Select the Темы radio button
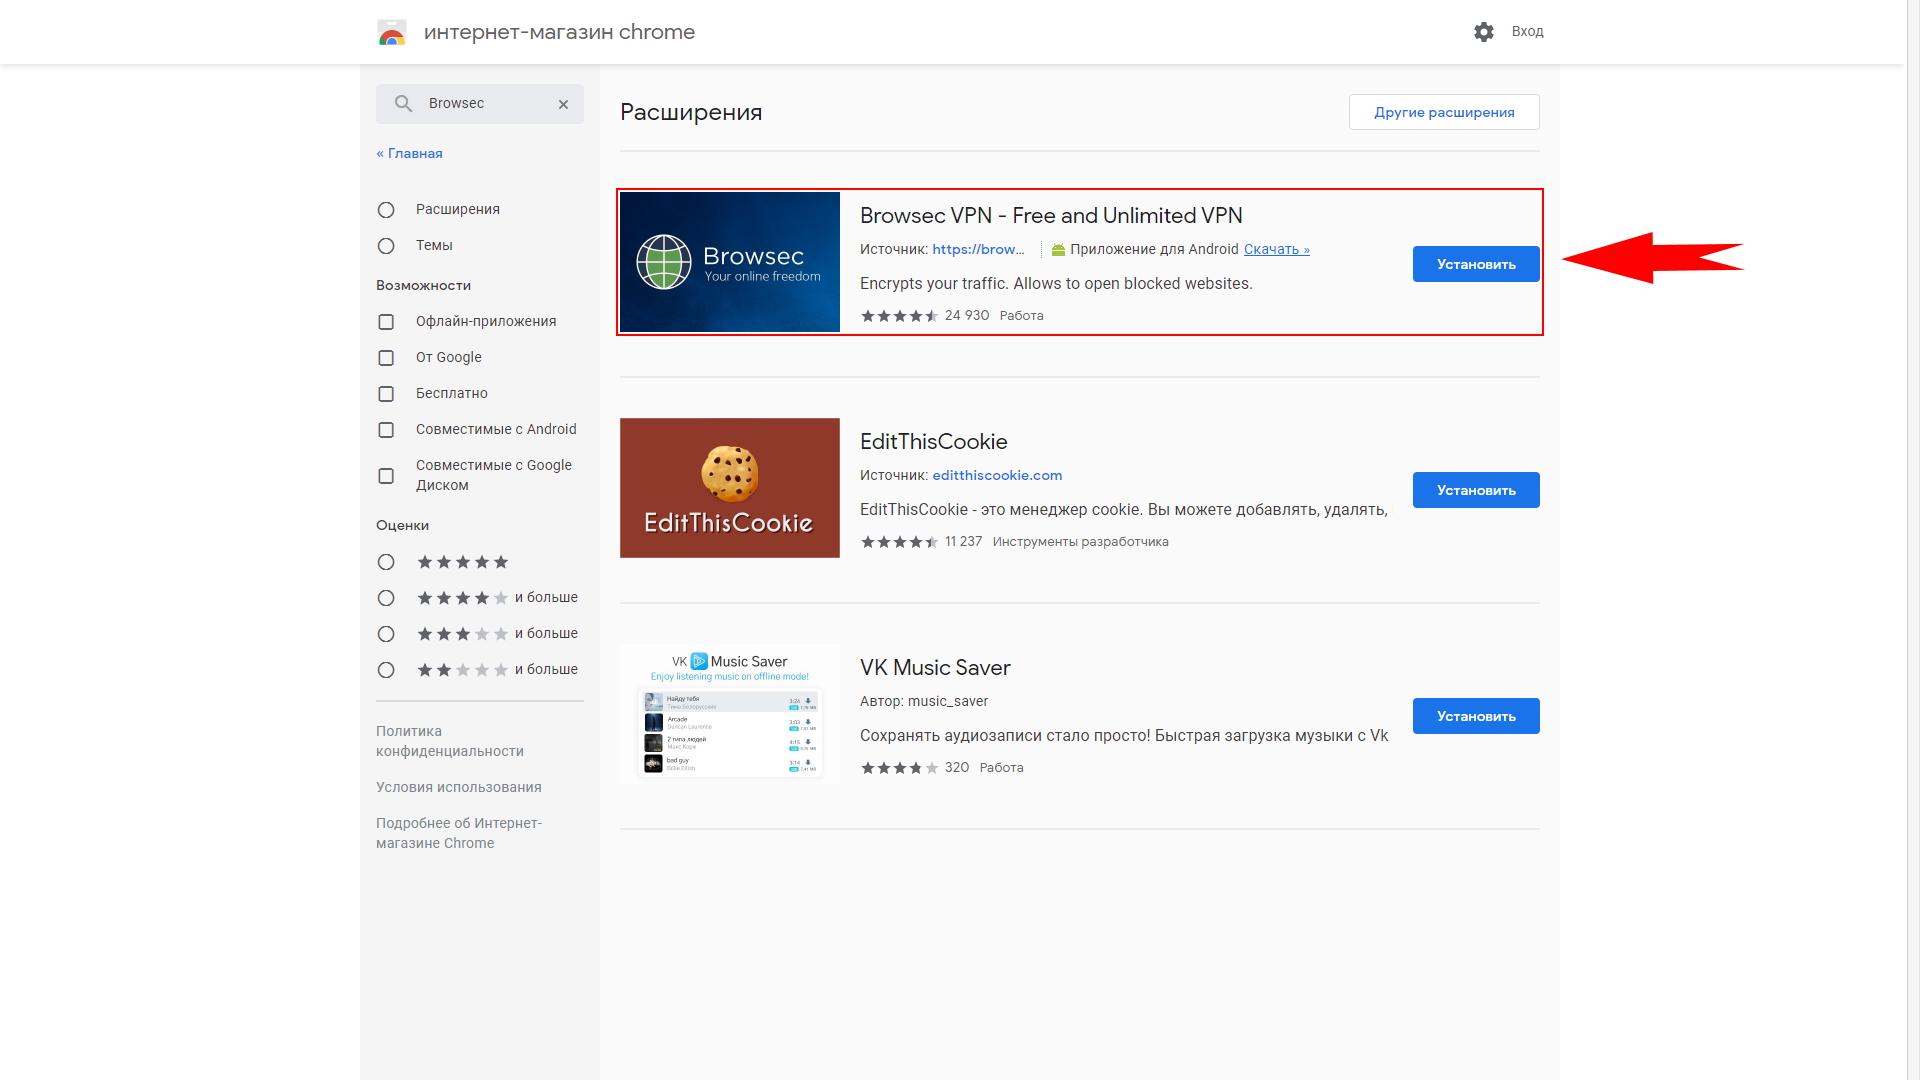Screen dimensions: 1920x1080 (x=386, y=246)
